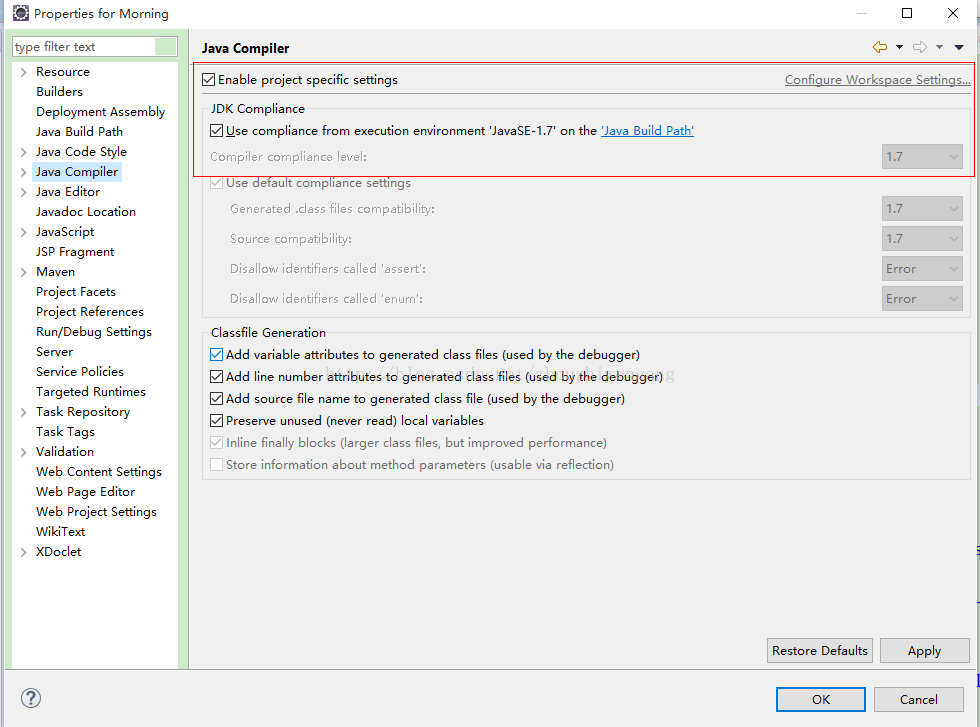
Task: Select Service Policies page
Action: [x=80, y=372]
